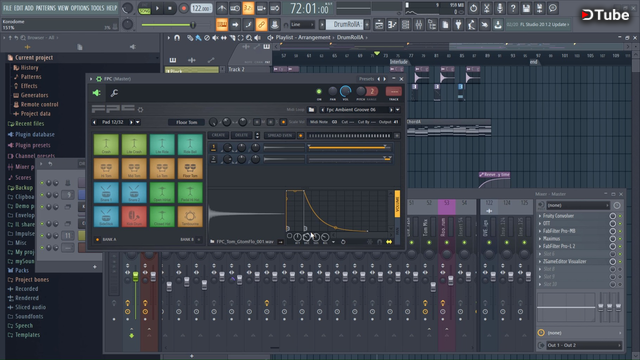Toggle the countdown before recording icon
Viewport: 640px width, 360px height.
click(248, 8)
